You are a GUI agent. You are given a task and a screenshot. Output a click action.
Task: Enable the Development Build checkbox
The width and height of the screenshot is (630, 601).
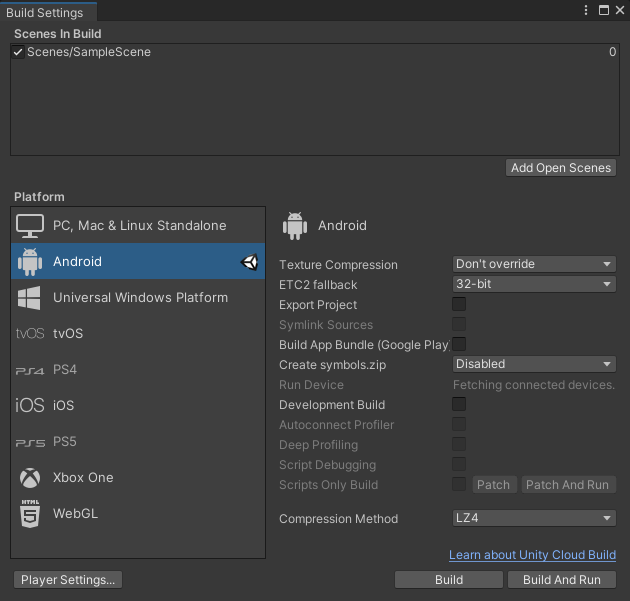[x=459, y=404]
